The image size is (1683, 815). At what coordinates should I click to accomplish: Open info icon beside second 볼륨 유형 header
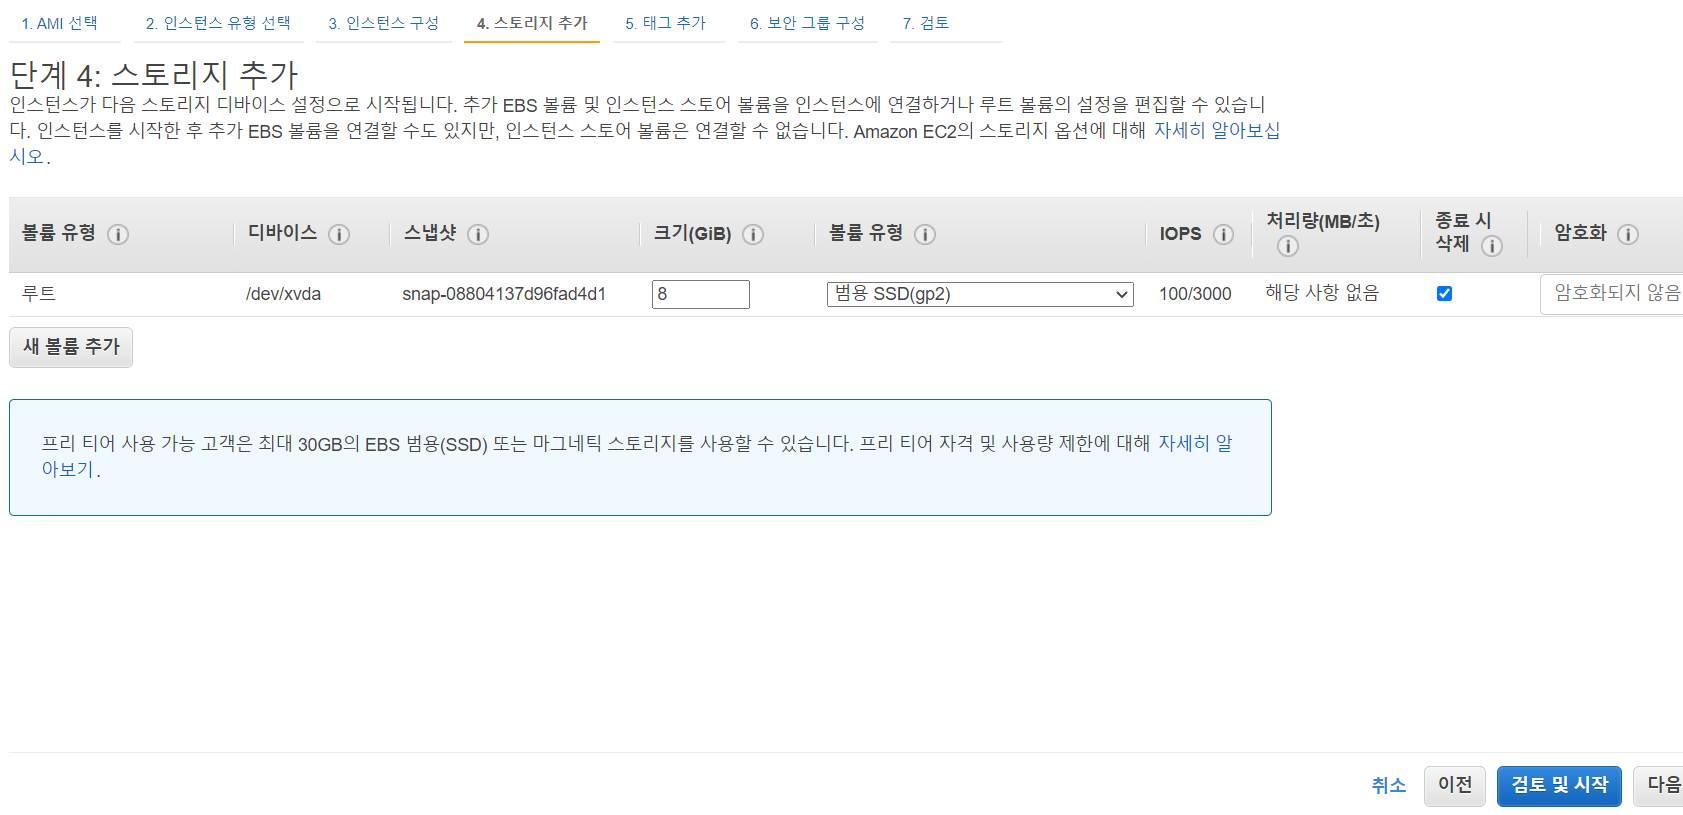coord(925,235)
